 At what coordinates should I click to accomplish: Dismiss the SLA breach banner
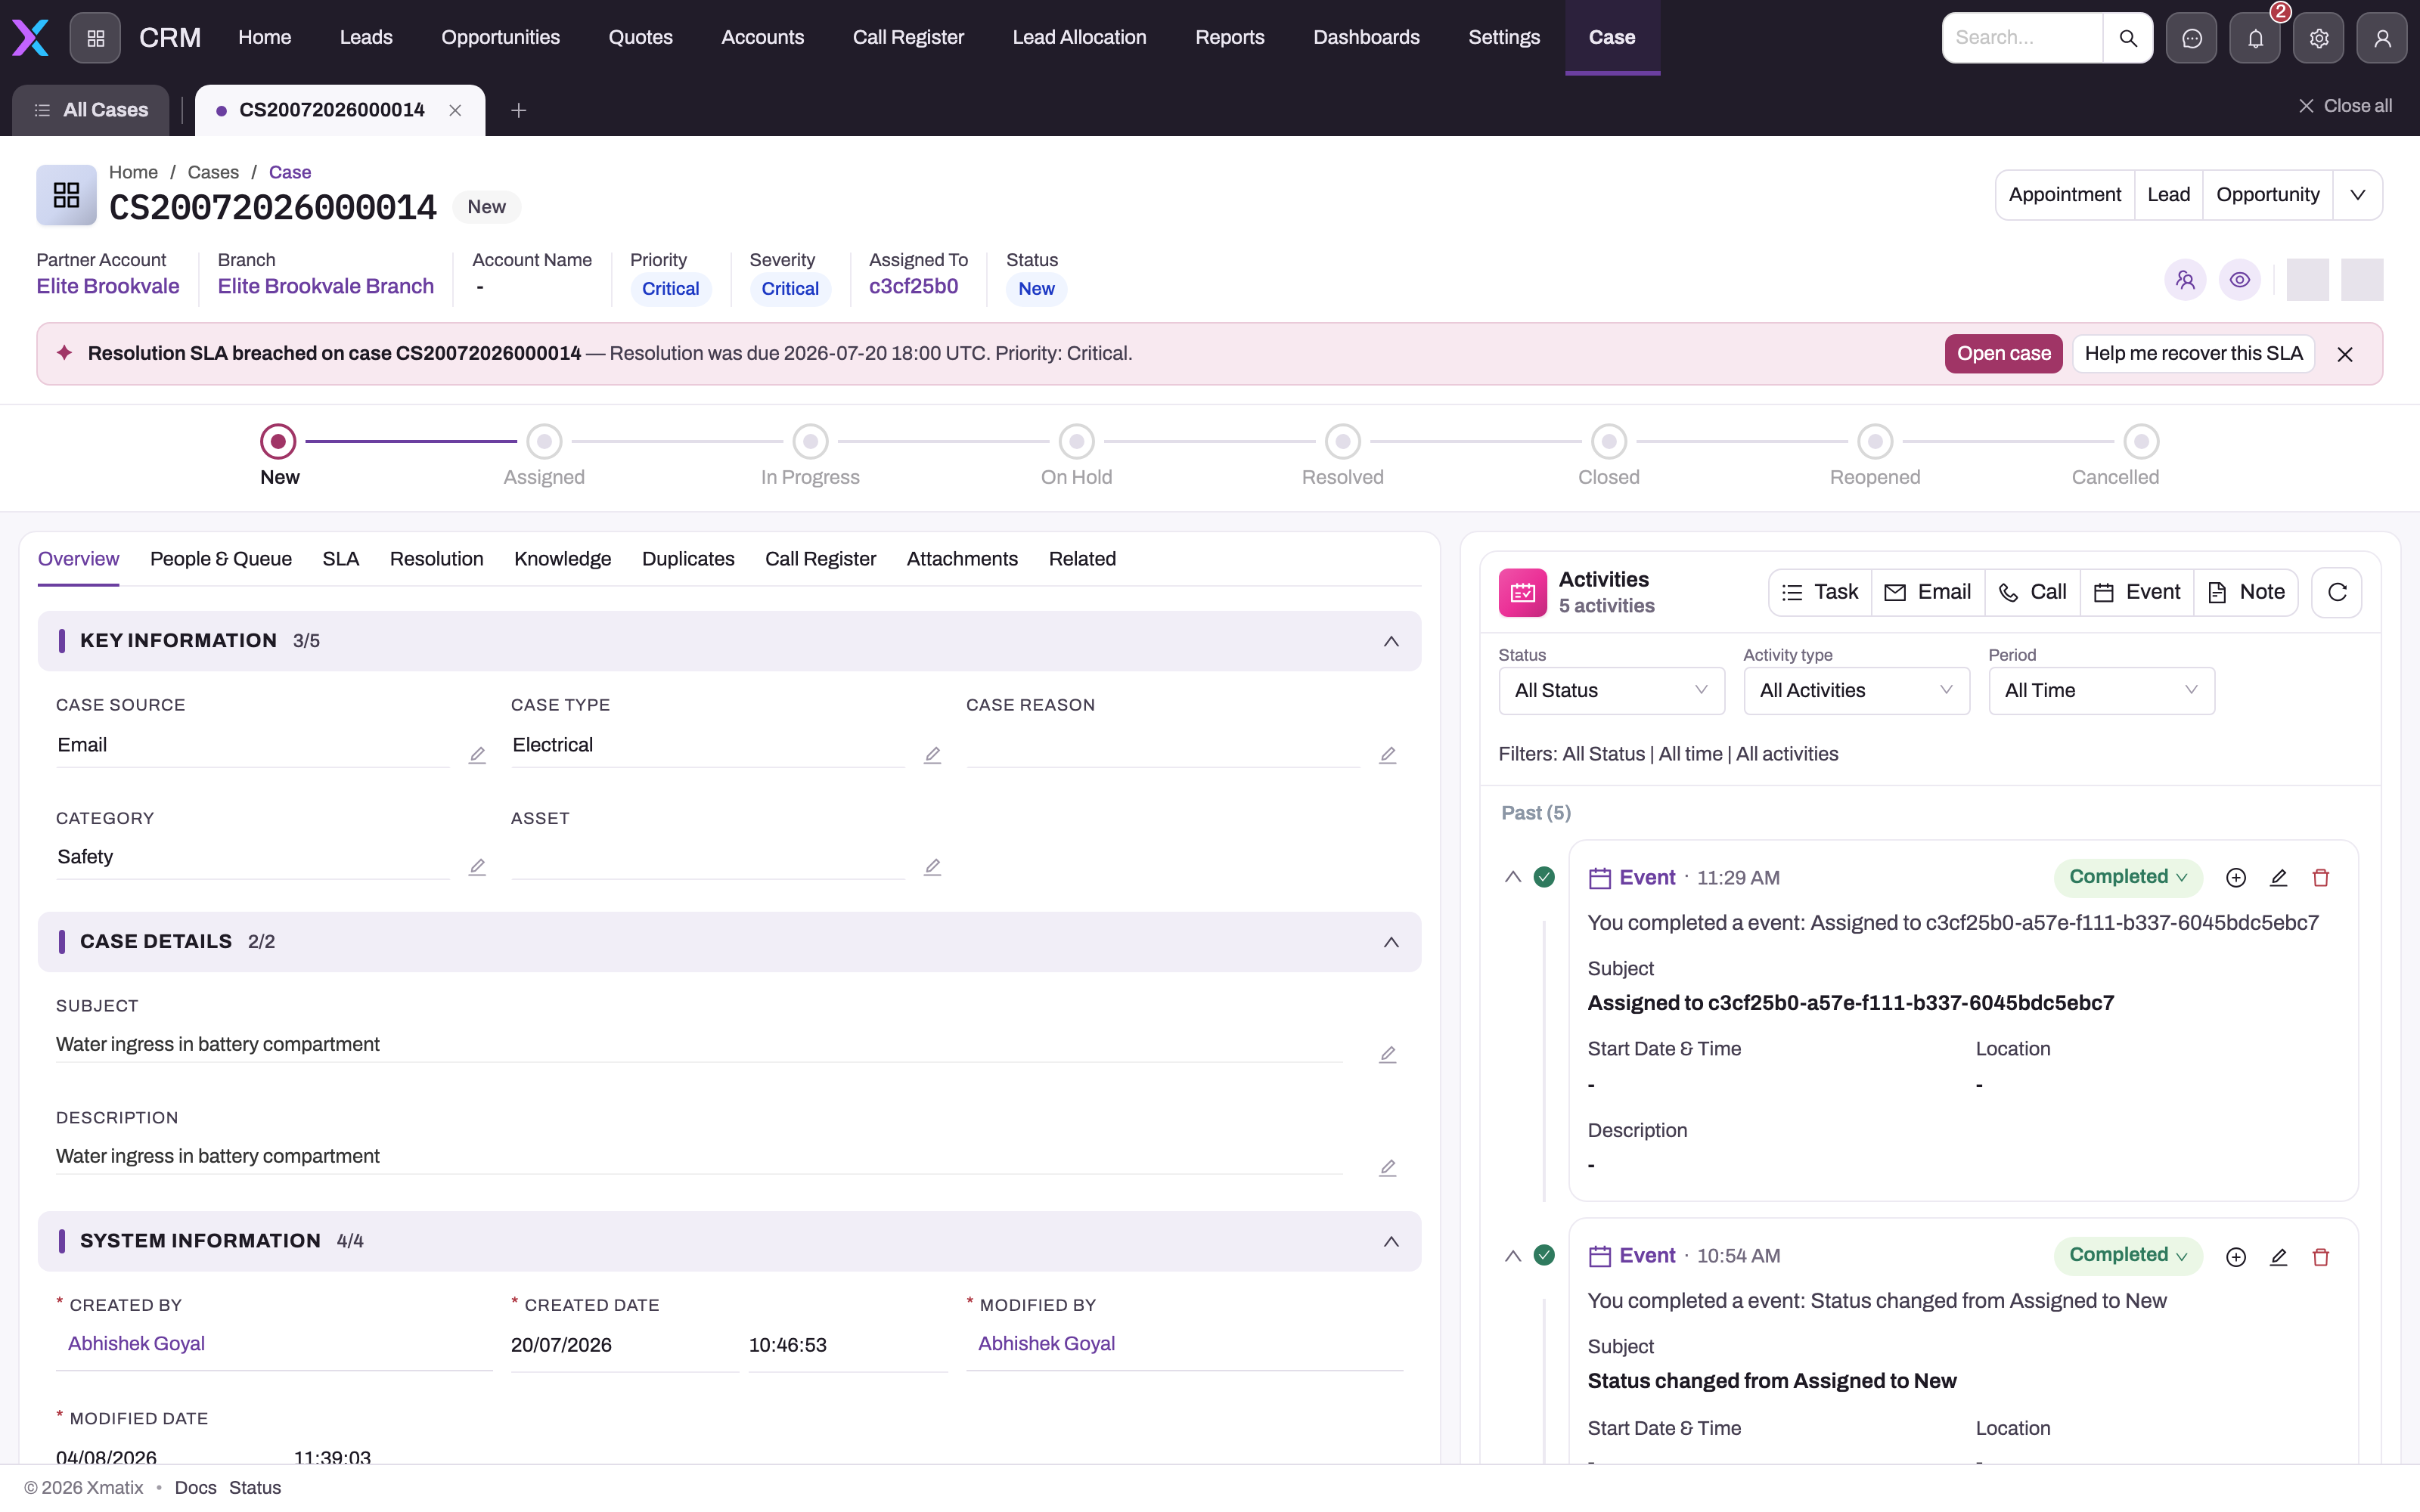(x=2345, y=354)
